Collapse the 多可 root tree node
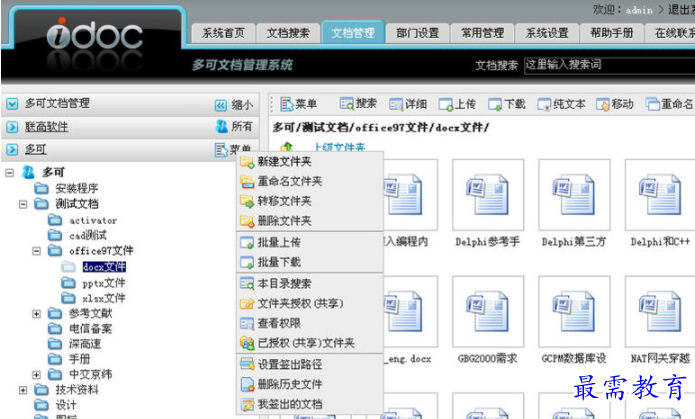The width and height of the screenshot is (695, 419). 9,172
